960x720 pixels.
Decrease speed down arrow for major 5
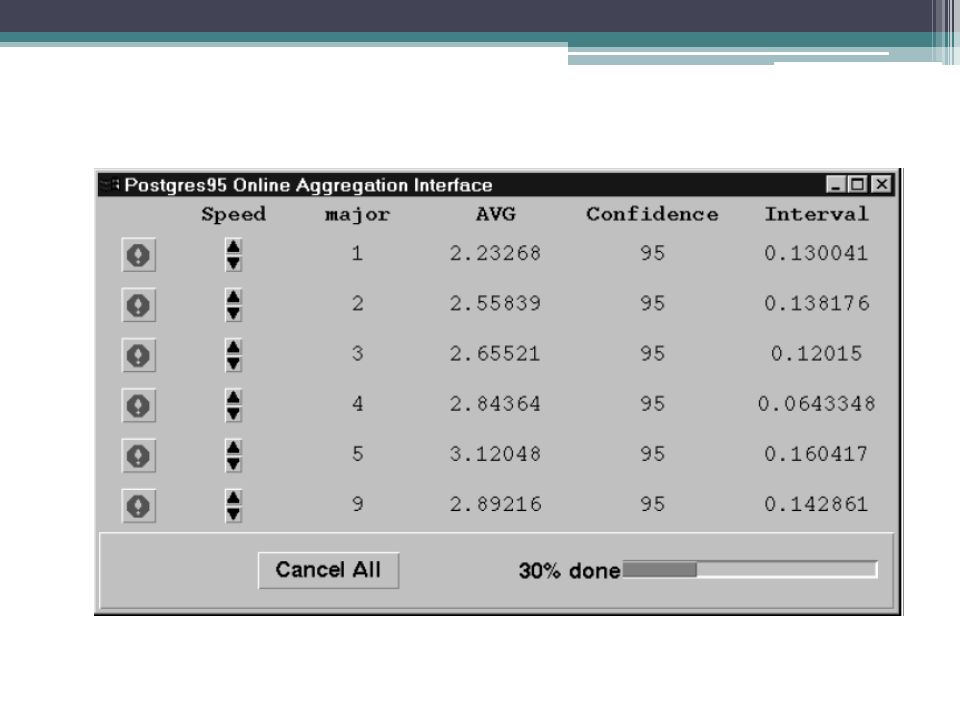click(x=233, y=464)
